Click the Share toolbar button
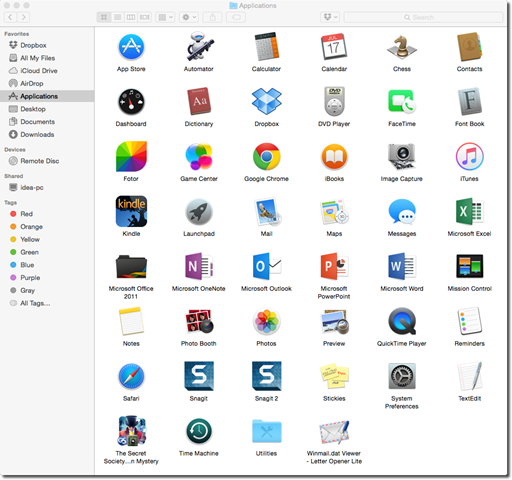 [x=212, y=17]
